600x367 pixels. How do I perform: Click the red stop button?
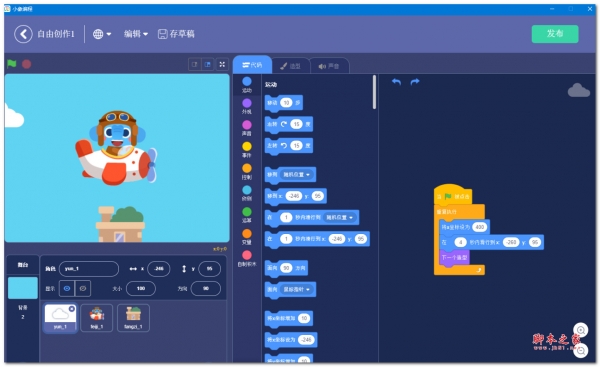(26, 64)
